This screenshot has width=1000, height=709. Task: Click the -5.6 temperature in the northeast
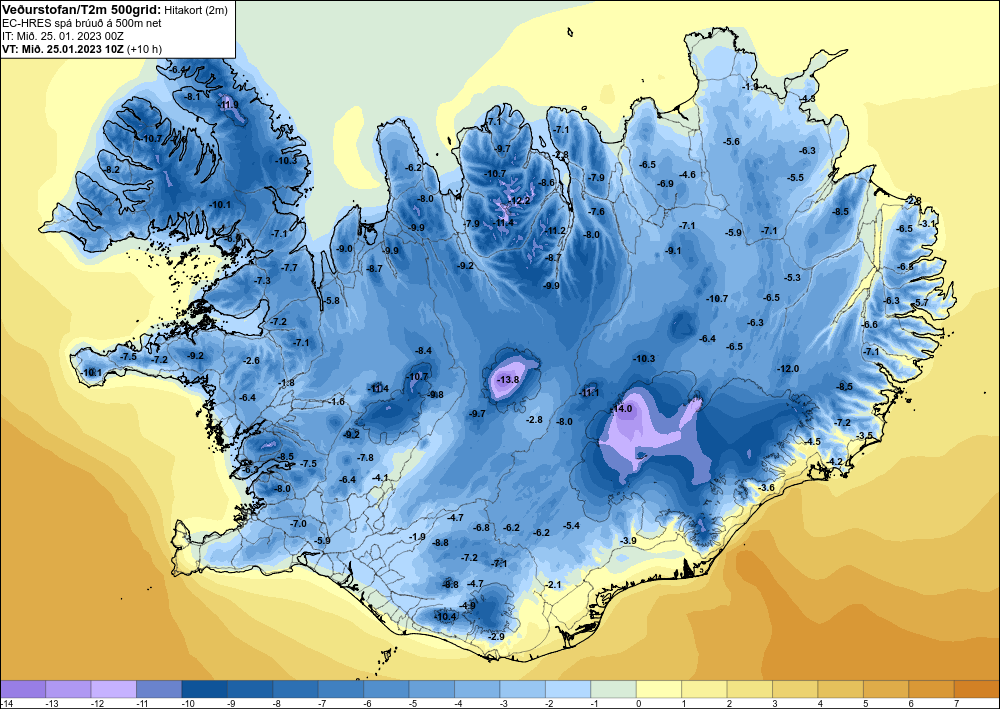[731, 142]
